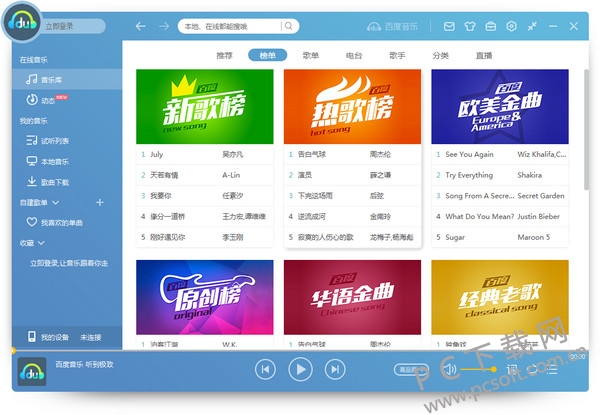Open the toolbox briefcase icon

[491, 26]
